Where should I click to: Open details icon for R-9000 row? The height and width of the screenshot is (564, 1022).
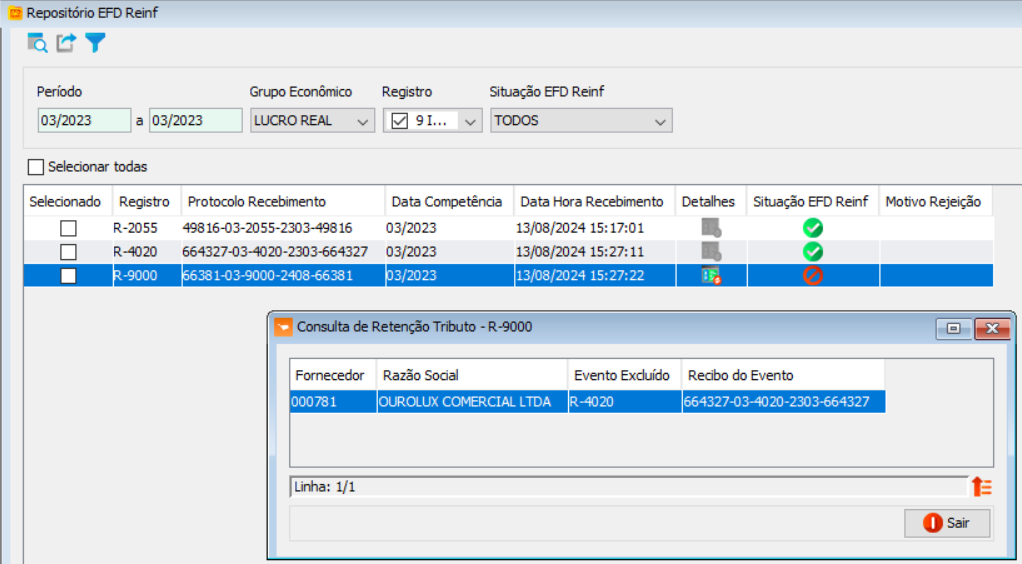711,276
